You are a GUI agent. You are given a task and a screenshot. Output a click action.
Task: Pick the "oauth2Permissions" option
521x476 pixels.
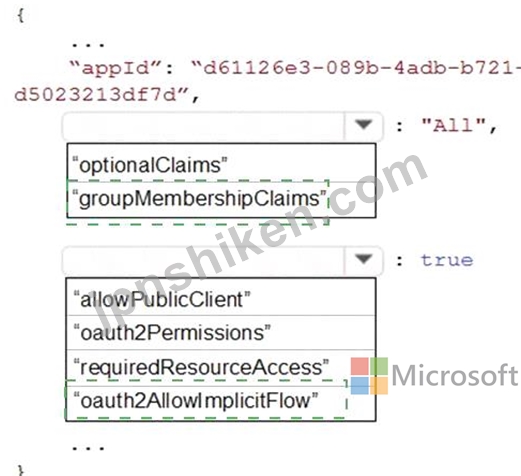(x=221, y=333)
